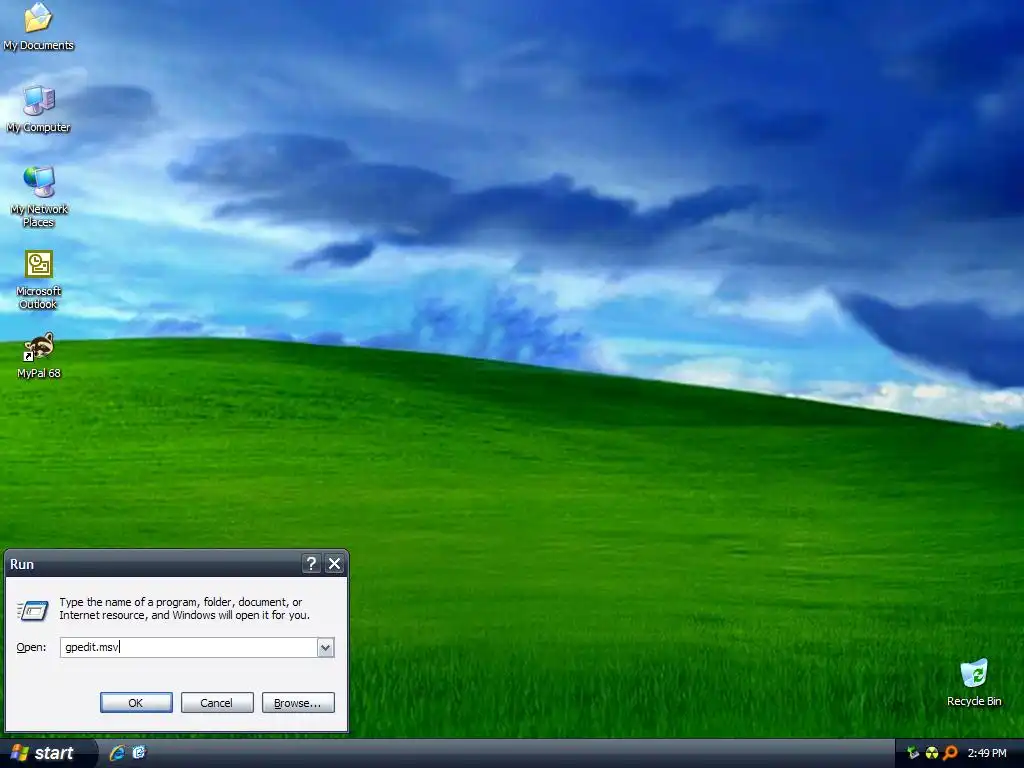1024x768 pixels.
Task: Click the network connection tray icon
Action: tap(913, 753)
